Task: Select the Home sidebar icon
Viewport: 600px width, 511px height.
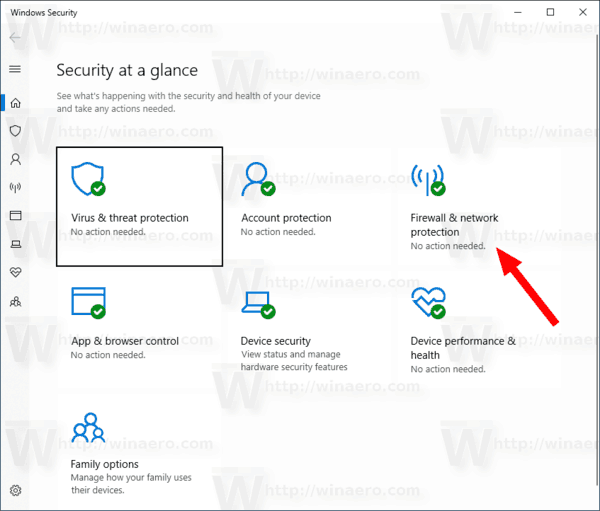Action: (x=15, y=103)
